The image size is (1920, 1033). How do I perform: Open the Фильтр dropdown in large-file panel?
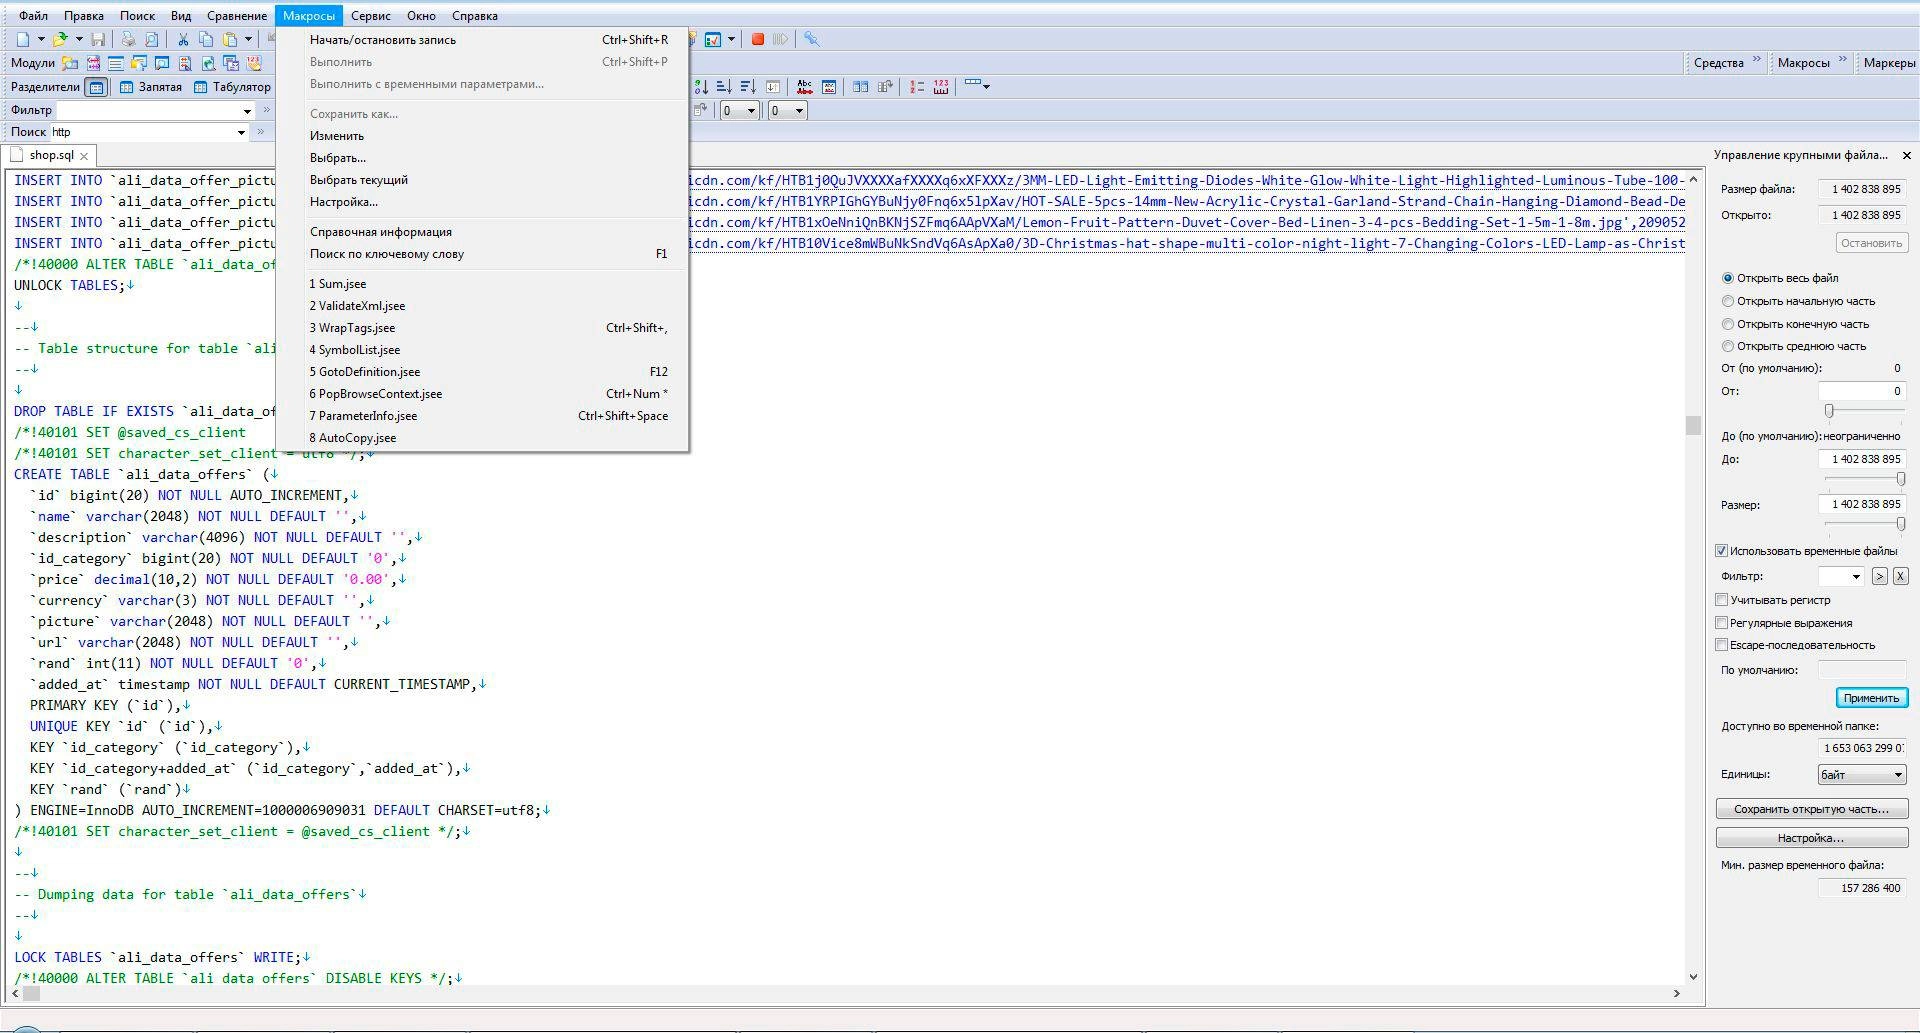(x=1856, y=577)
